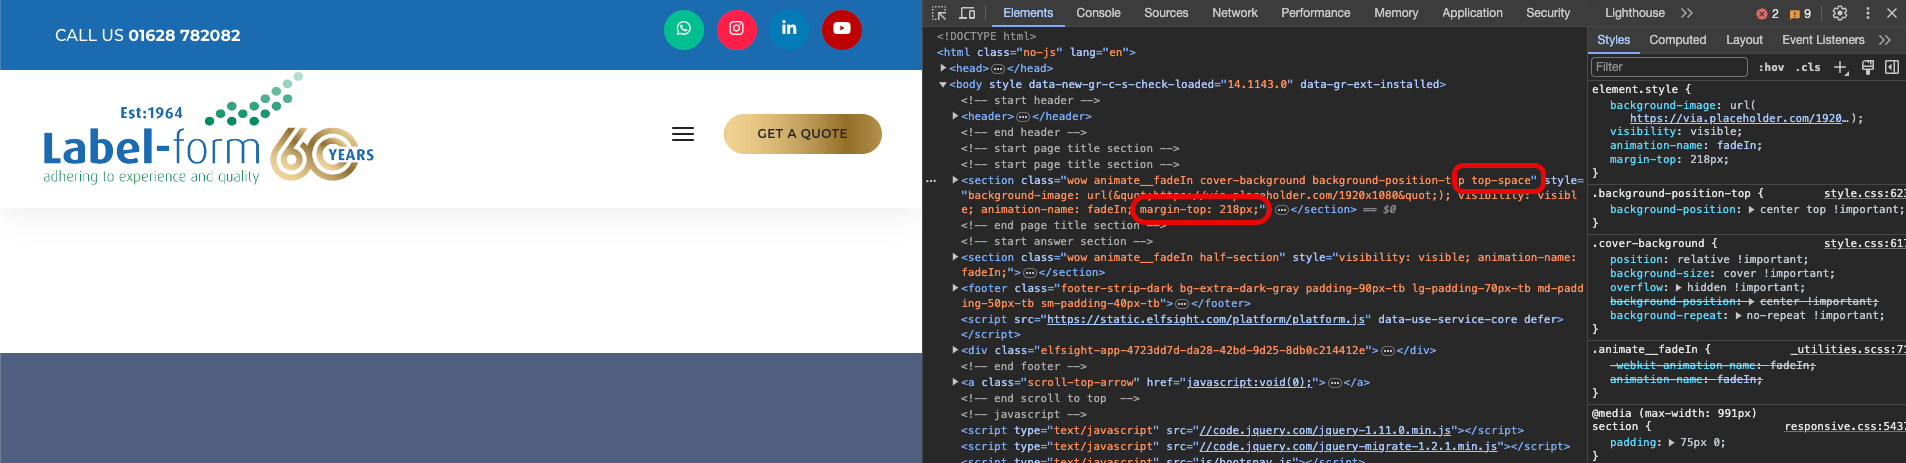Click the new style rule plus icon
The image size is (1906, 463).
tap(1840, 67)
